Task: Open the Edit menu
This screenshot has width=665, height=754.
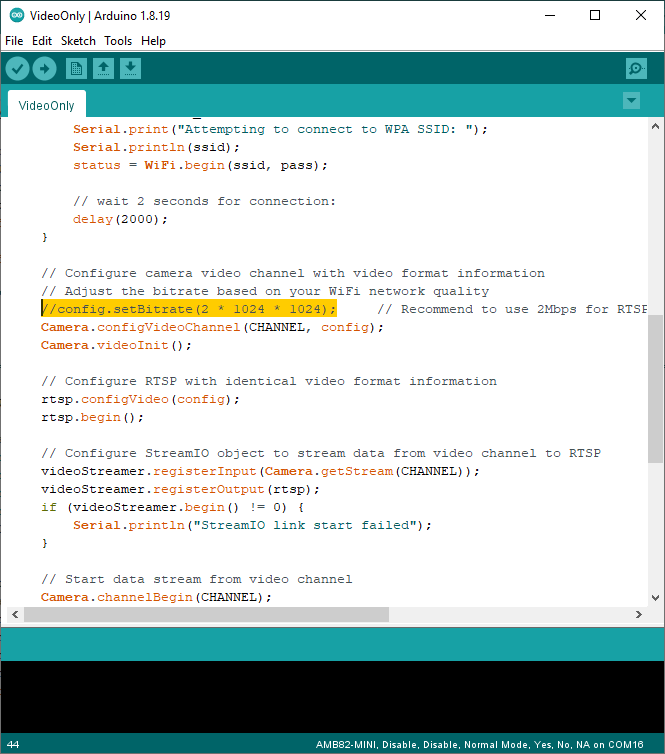Action: click(42, 41)
